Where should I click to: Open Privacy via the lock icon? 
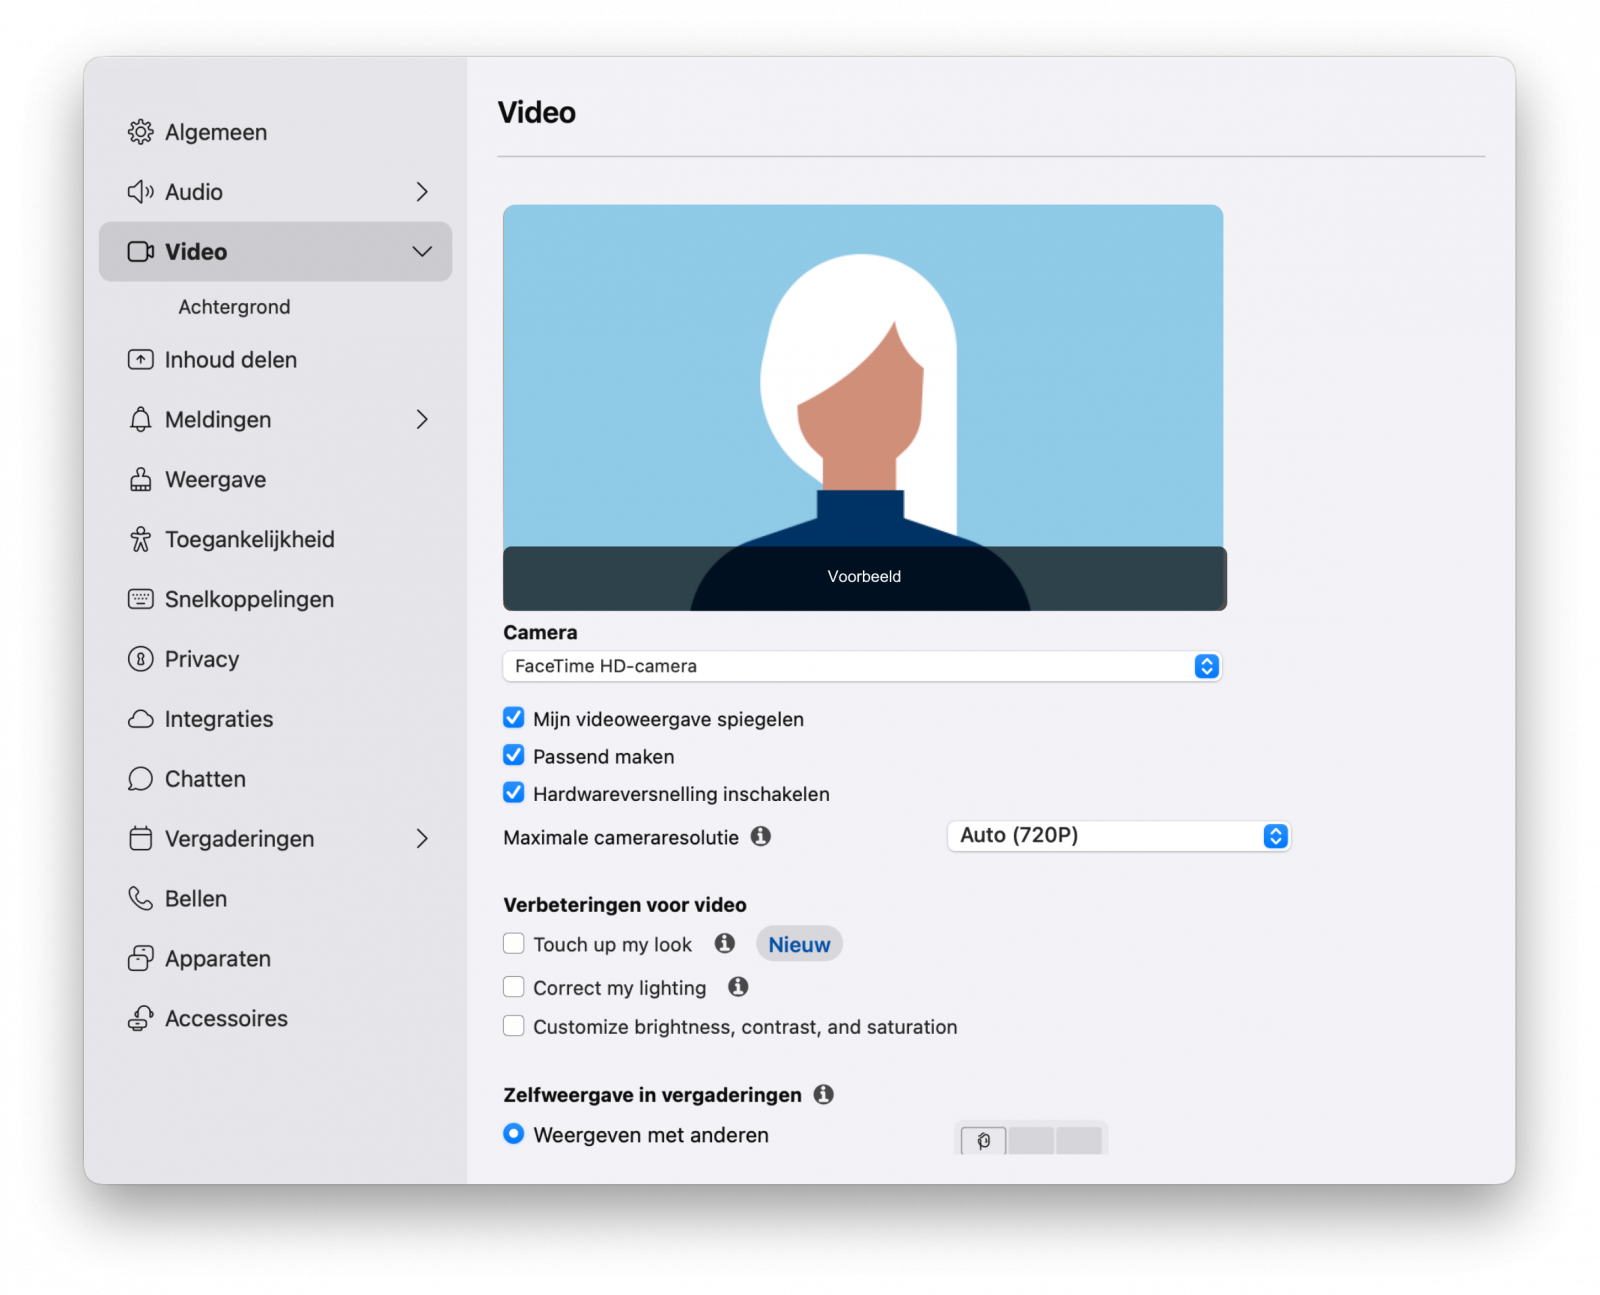(x=140, y=659)
